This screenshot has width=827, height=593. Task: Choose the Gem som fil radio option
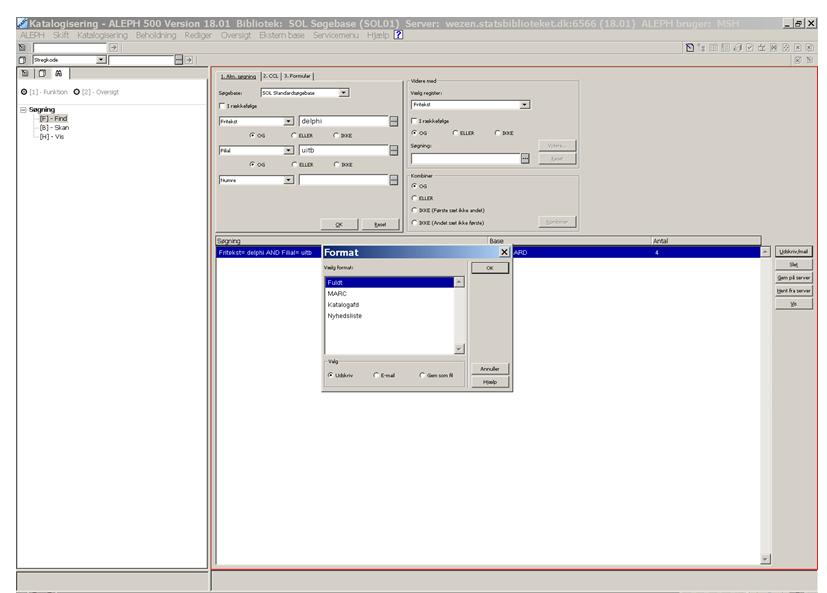click(x=422, y=375)
